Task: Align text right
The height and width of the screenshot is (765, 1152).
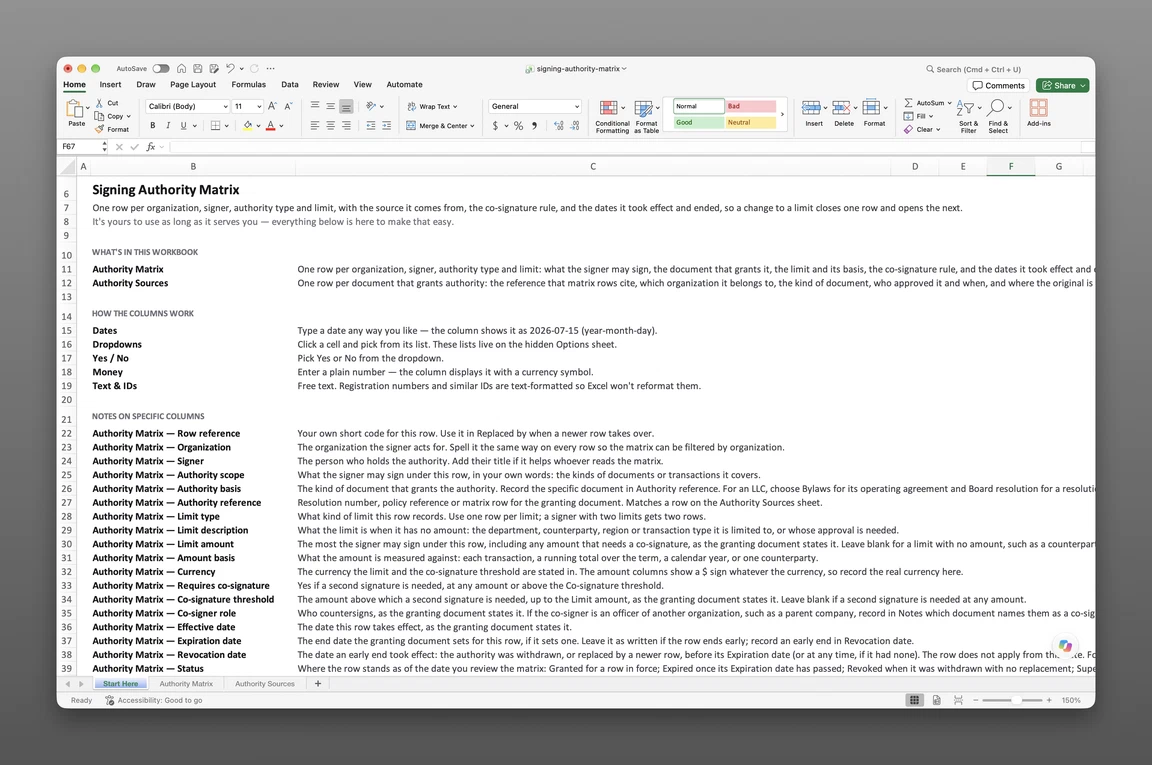Action: [x=346, y=126]
